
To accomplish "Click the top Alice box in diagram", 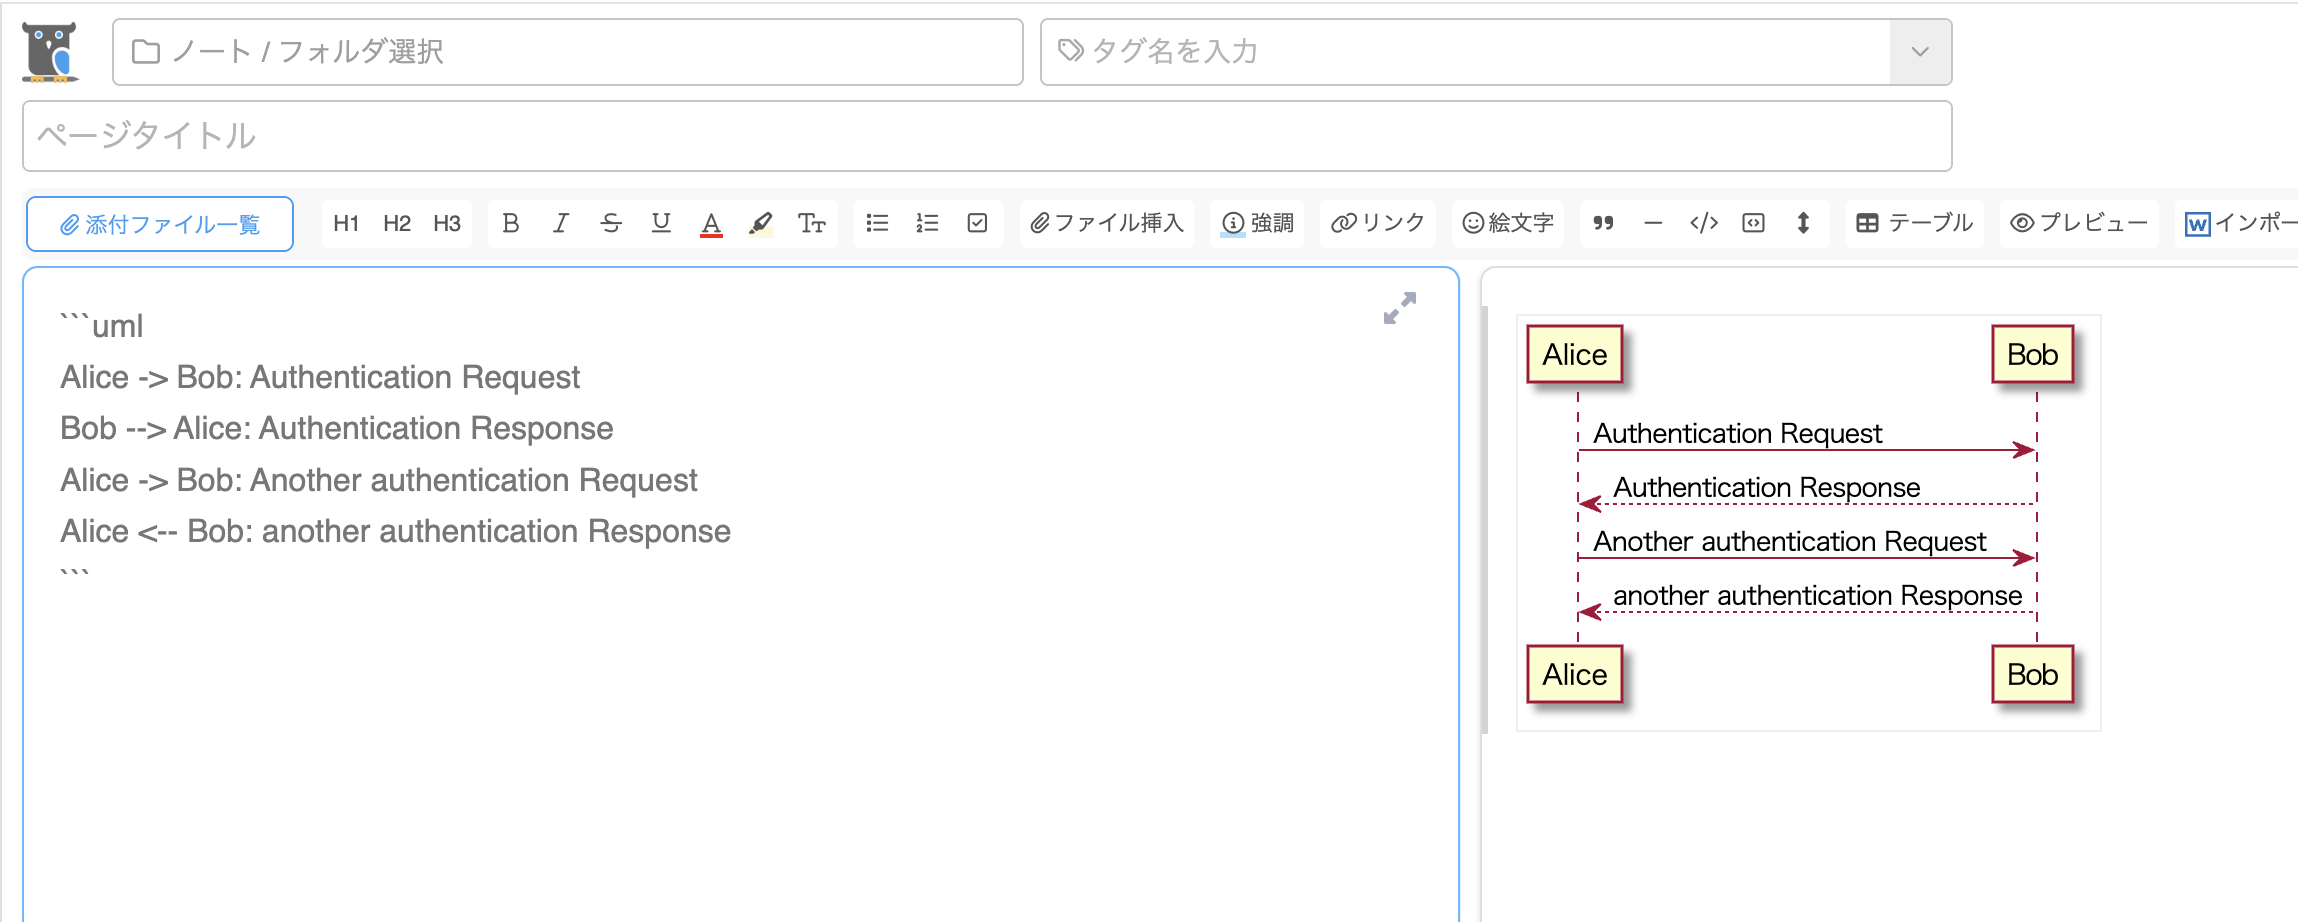I will (x=1575, y=354).
